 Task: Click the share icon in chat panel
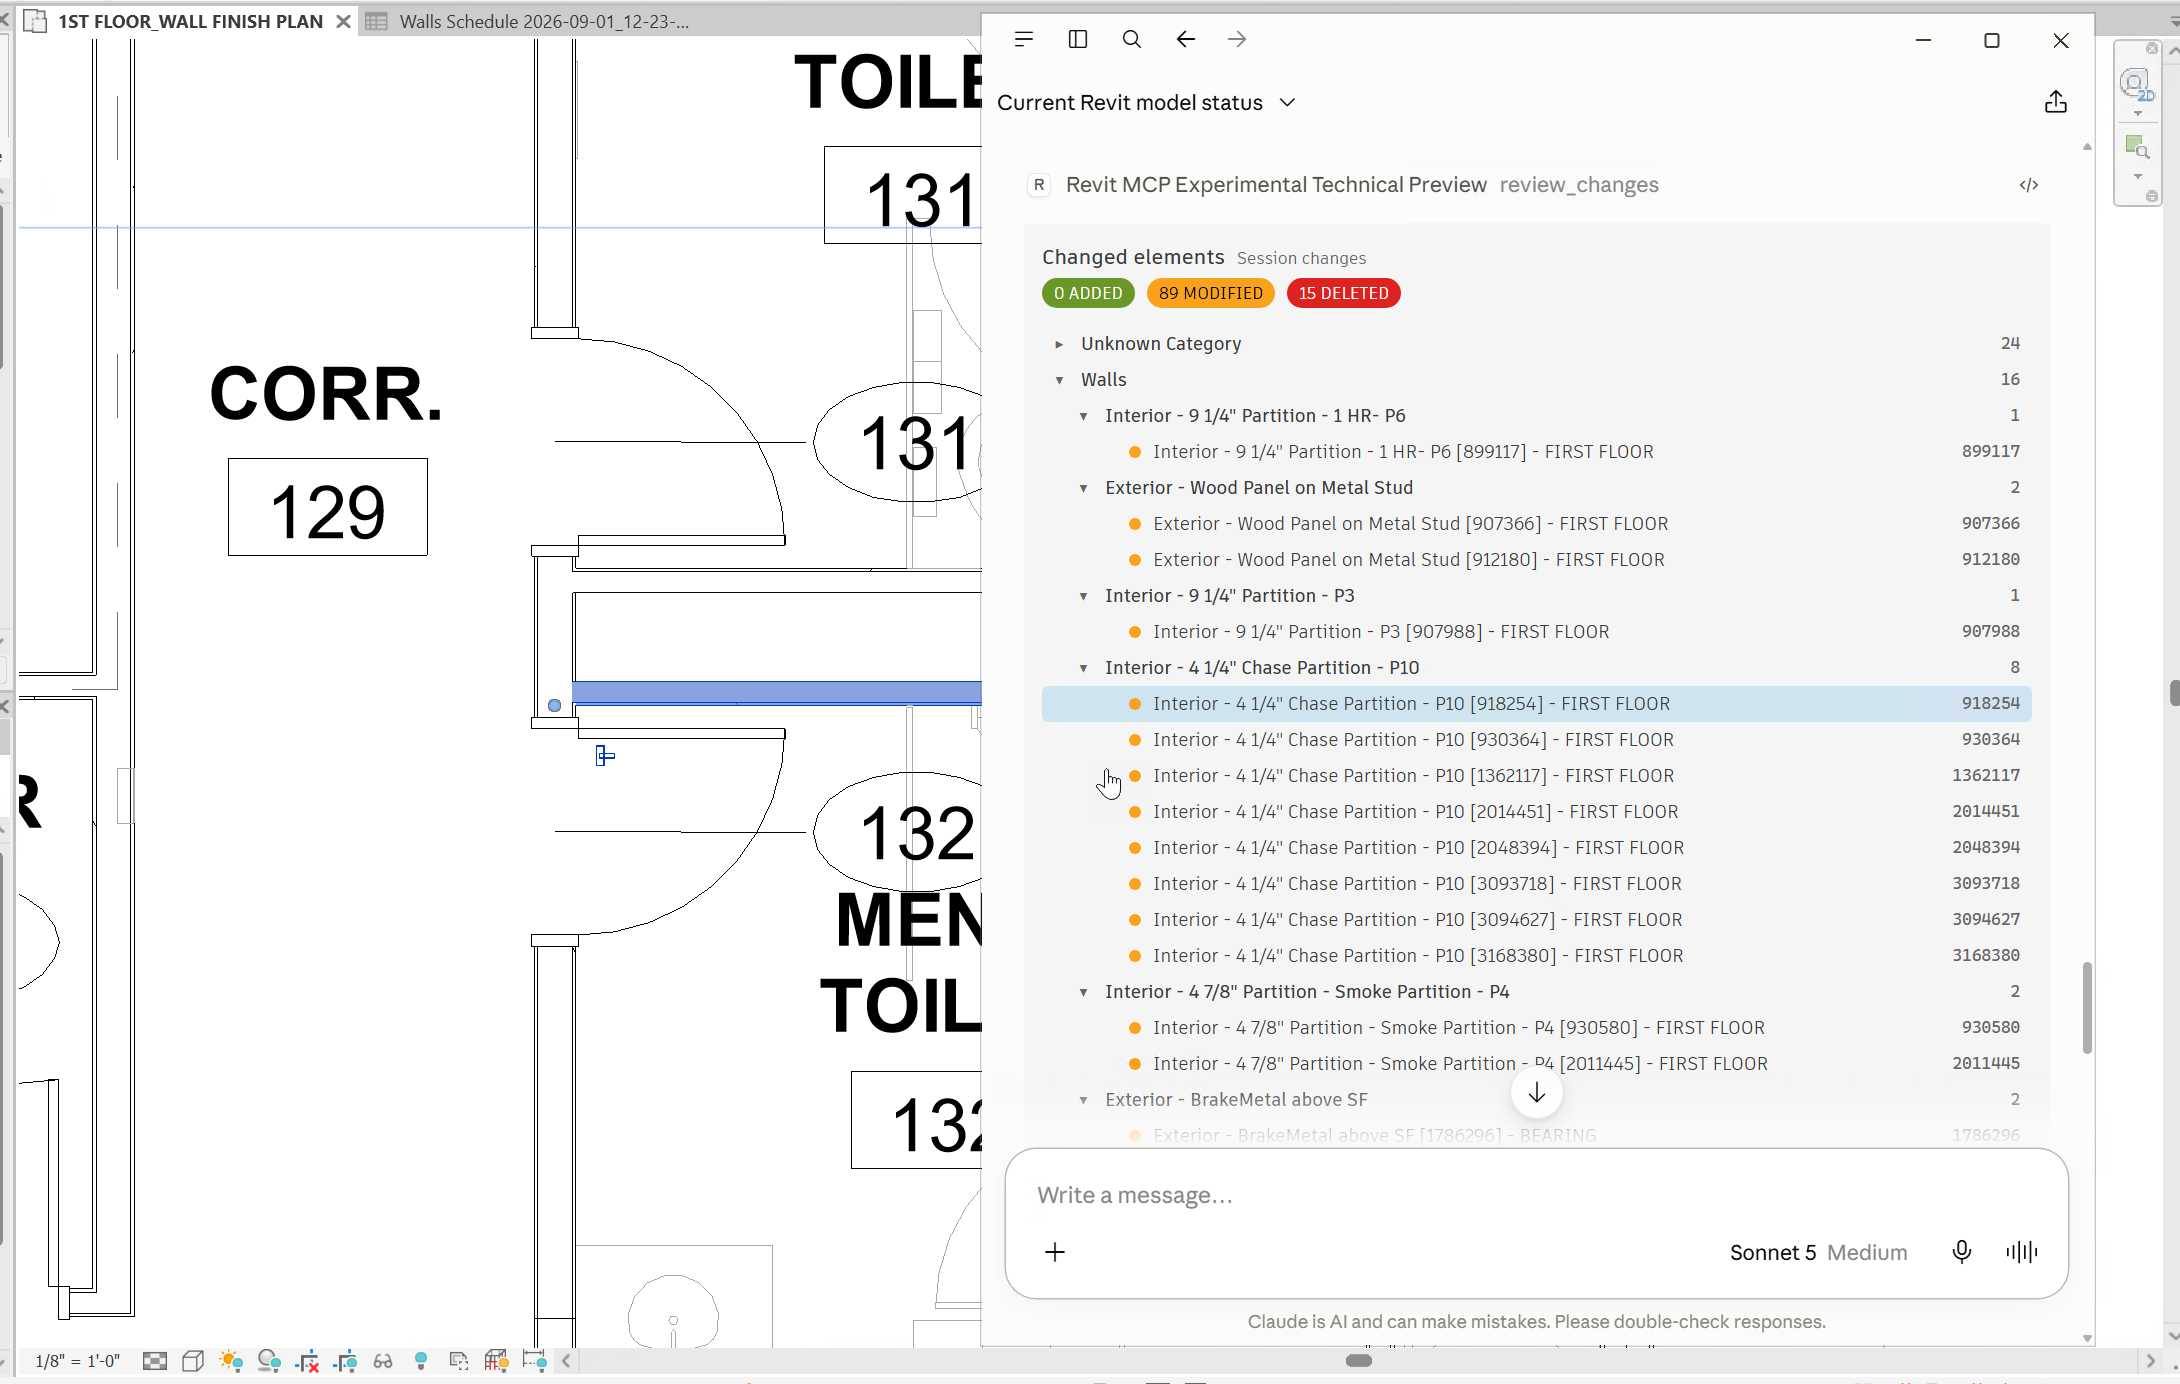(x=2055, y=102)
